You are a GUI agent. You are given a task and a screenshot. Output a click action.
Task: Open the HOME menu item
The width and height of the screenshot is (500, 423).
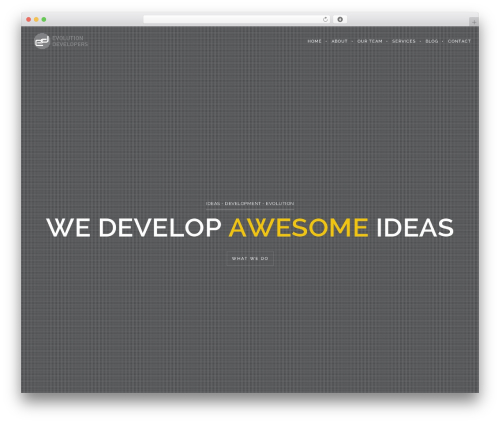(x=314, y=41)
